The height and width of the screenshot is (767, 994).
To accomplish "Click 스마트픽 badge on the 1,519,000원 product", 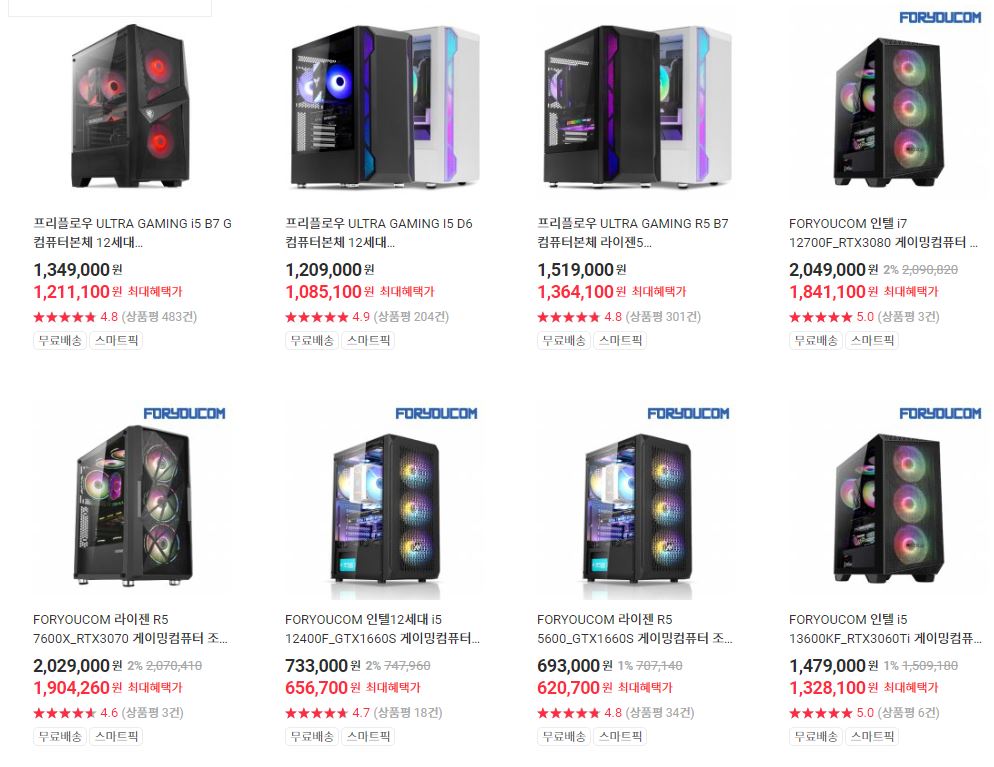I will coord(620,340).
